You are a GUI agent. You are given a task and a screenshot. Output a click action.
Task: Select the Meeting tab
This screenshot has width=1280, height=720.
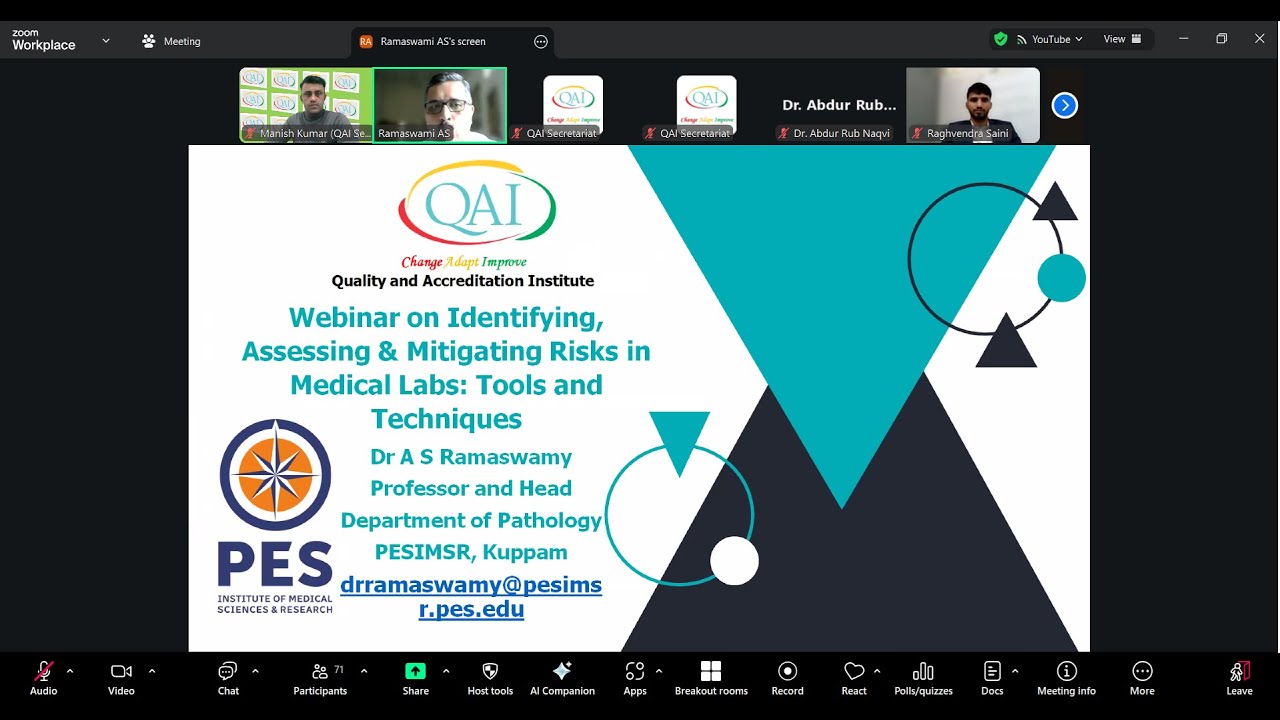[x=171, y=41]
